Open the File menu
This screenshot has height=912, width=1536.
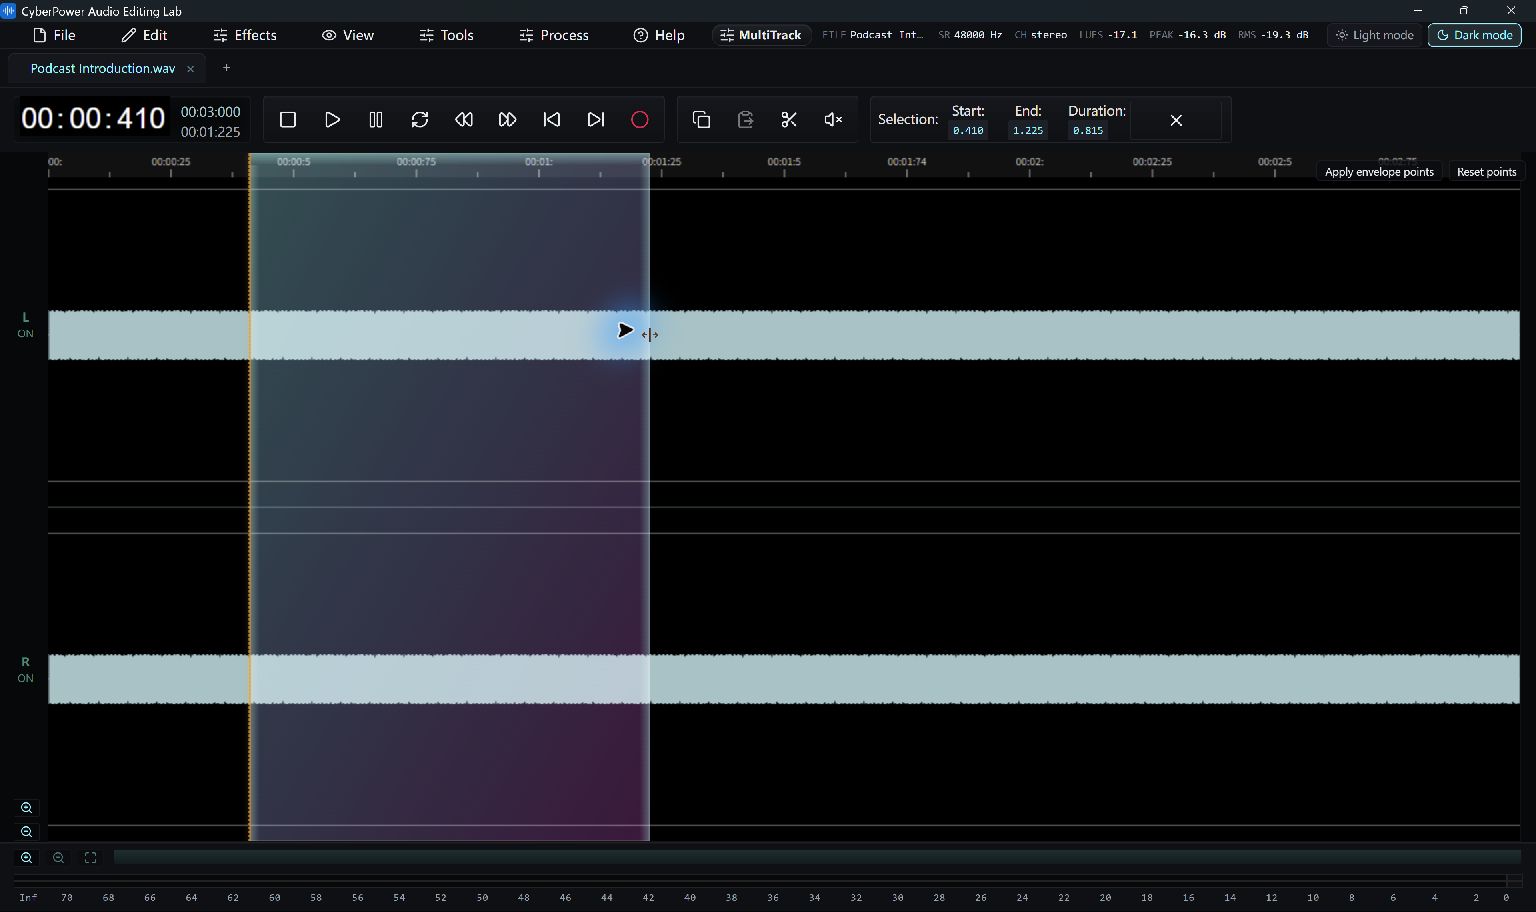click(54, 35)
